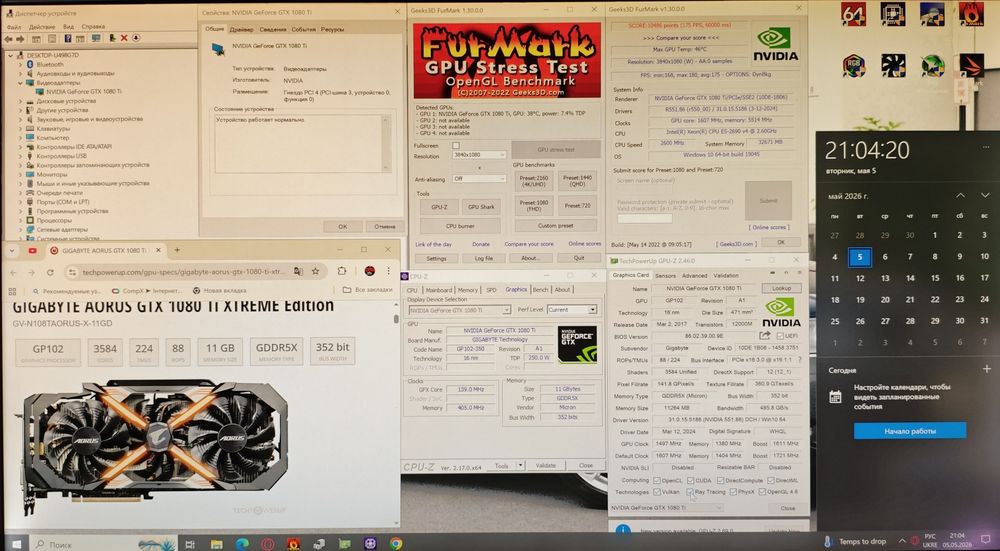Open Google Chrome from the taskbar
Image resolution: width=1000 pixels, height=551 pixels.
pyautogui.click(x=396, y=544)
